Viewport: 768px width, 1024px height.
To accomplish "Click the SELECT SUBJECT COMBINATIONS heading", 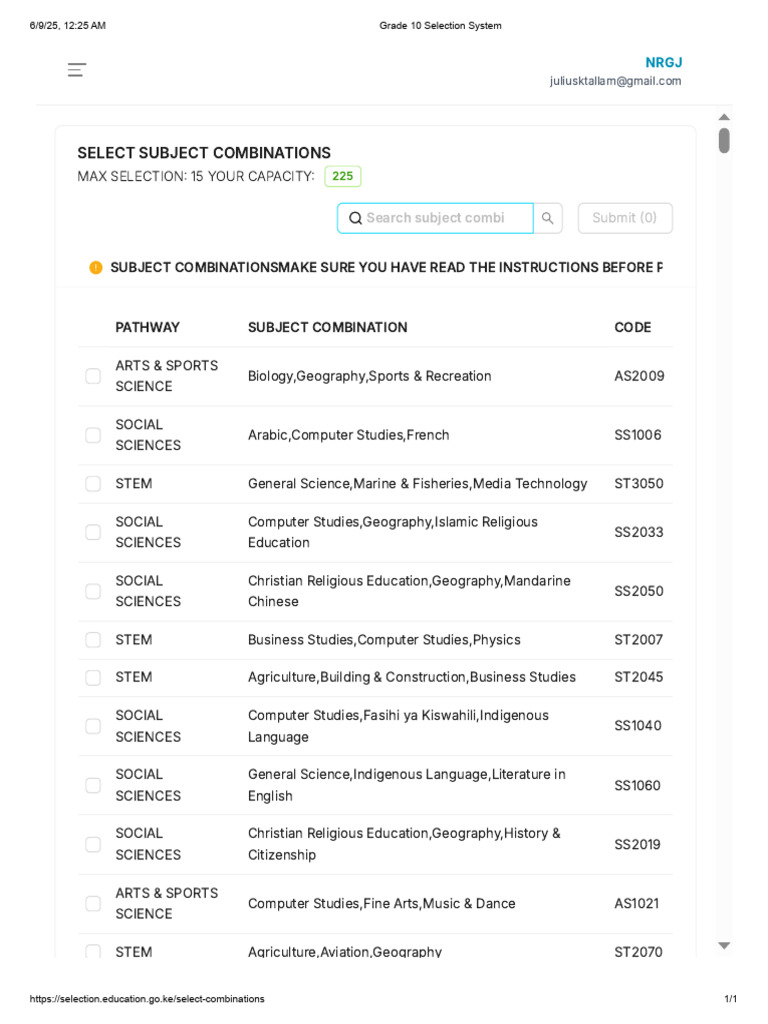I will coord(204,153).
